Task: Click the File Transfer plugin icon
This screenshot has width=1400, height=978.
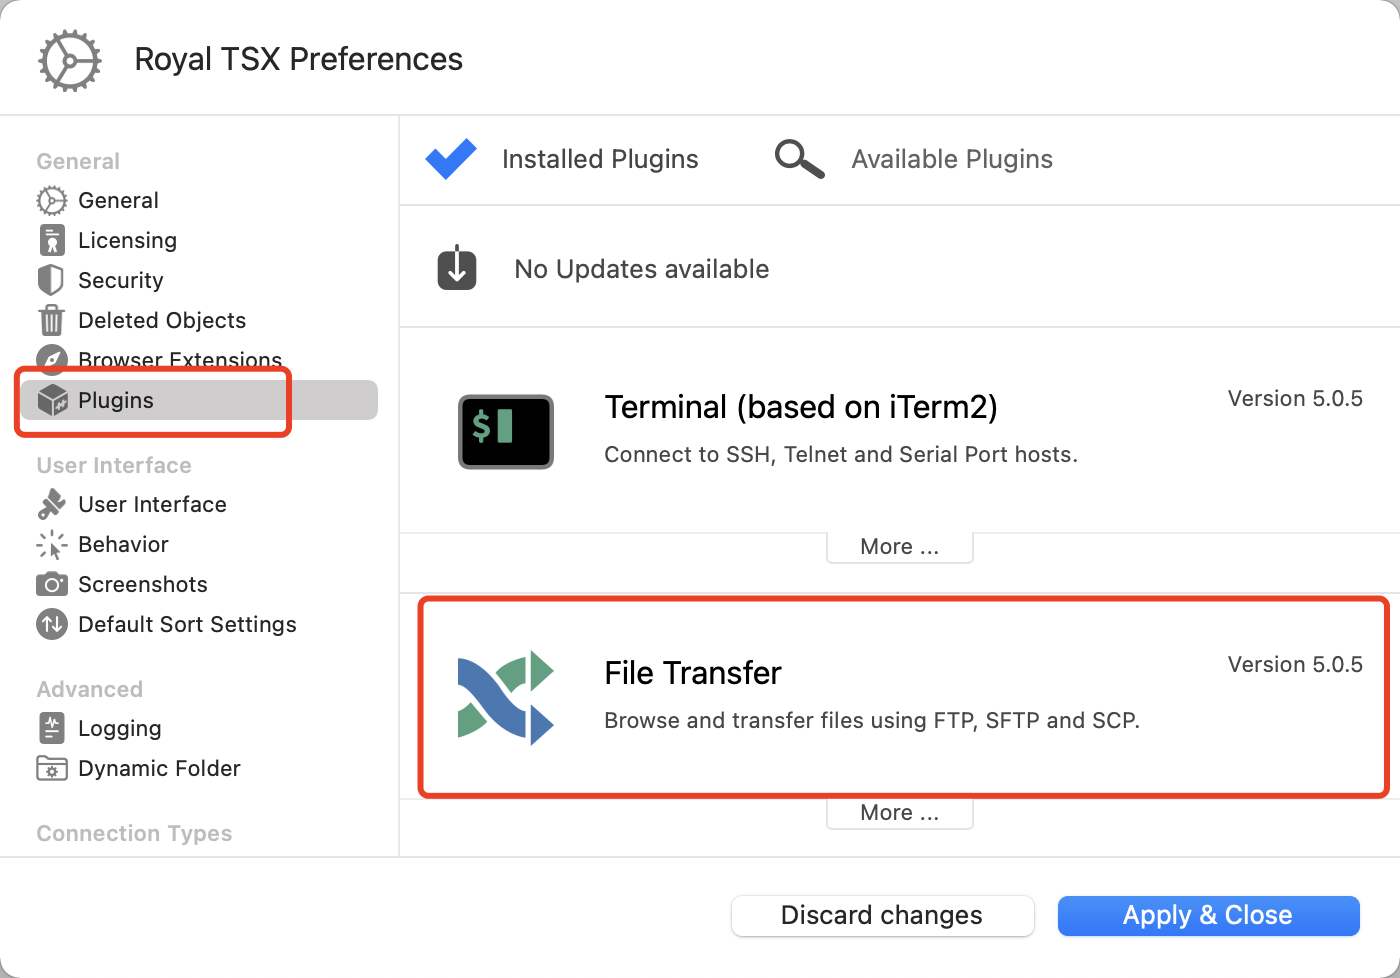Action: pyautogui.click(x=506, y=697)
